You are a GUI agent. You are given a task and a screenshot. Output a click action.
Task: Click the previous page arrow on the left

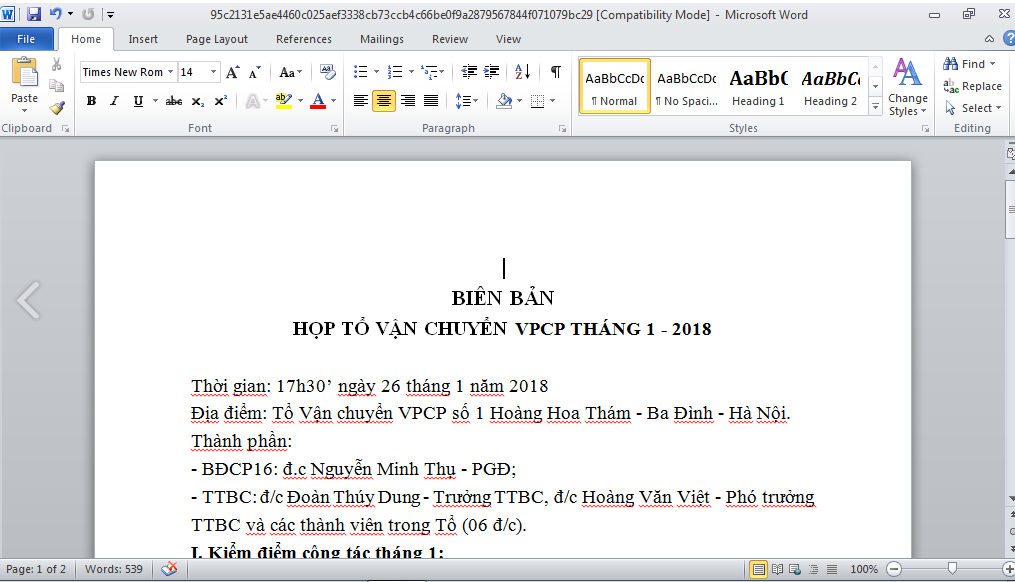click(28, 300)
